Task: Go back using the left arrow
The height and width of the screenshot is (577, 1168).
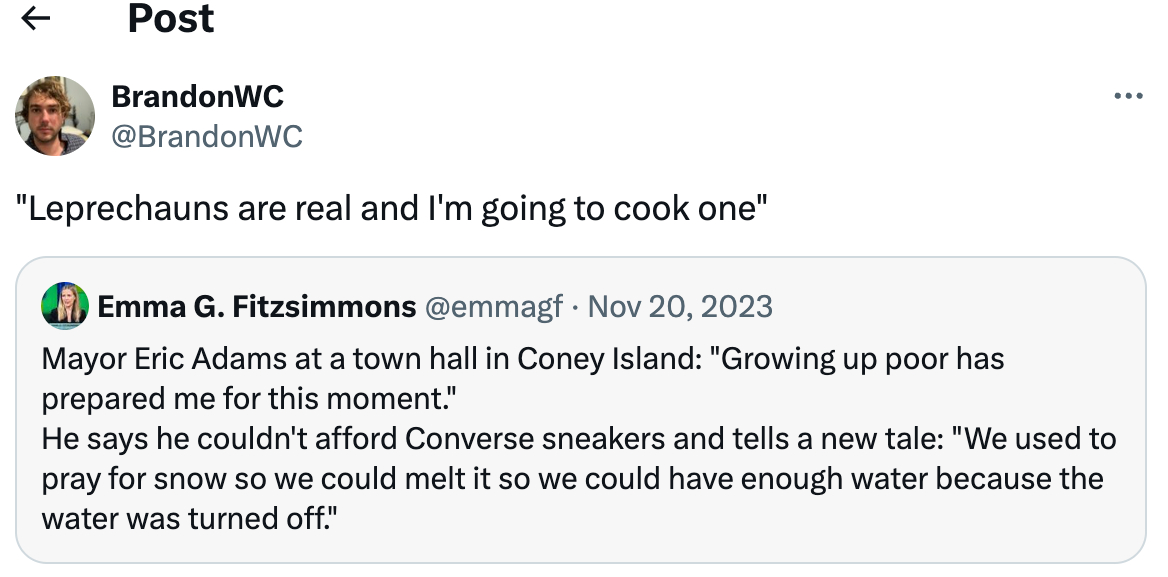Action: [36, 18]
